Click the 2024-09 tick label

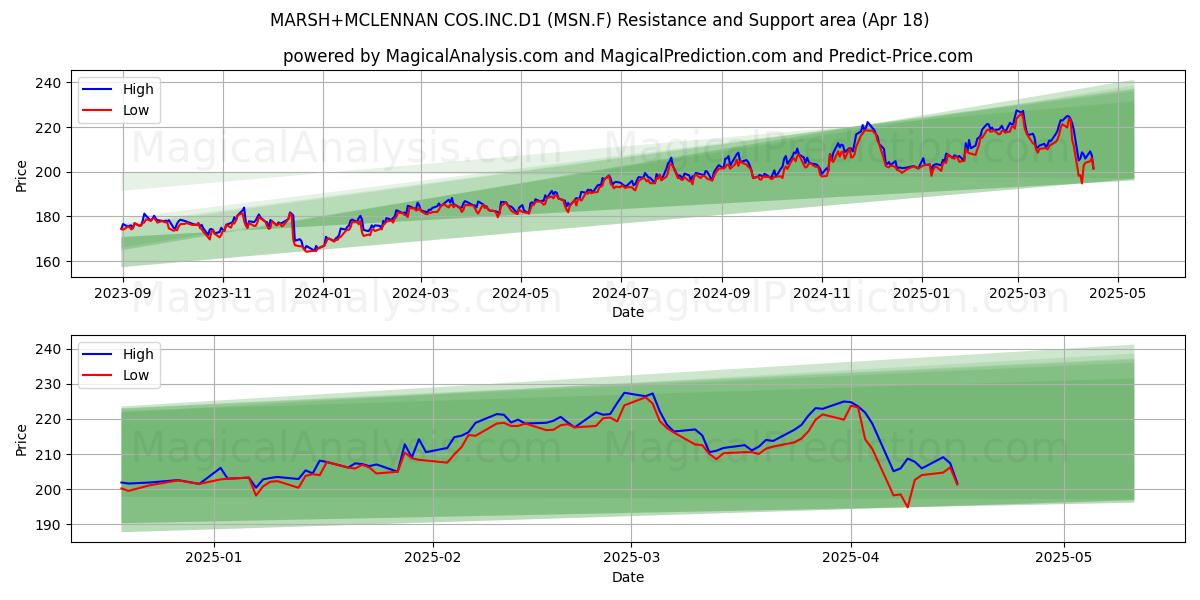tap(722, 294)
